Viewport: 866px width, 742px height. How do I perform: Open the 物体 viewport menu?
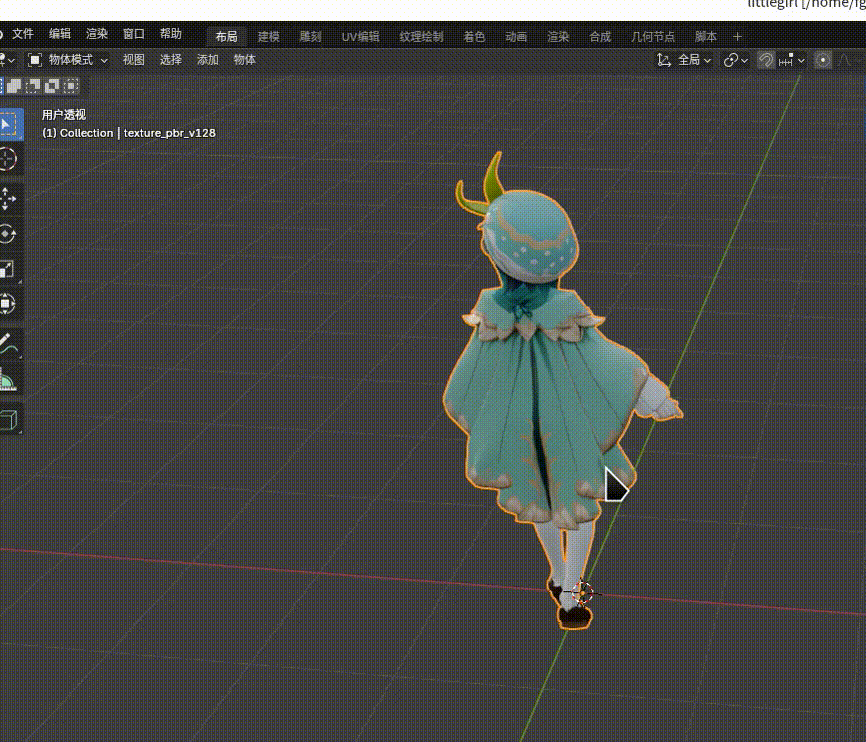click(x=245, y=60)
